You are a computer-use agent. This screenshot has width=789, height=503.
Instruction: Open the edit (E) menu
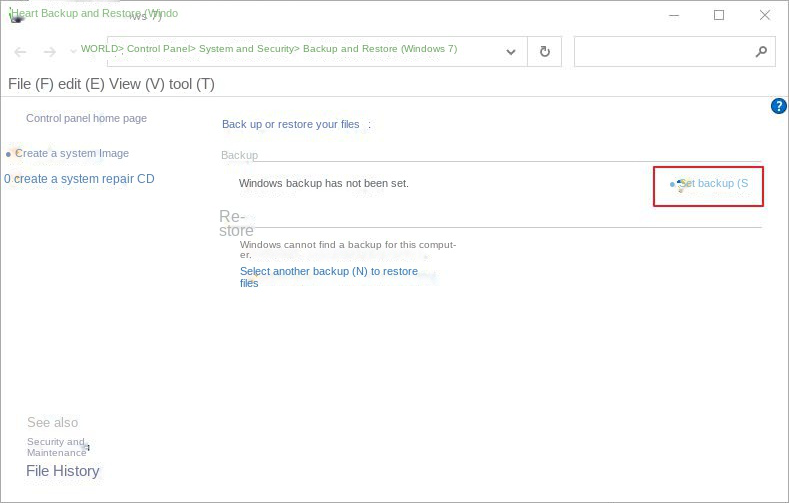[x=83, y=84]
